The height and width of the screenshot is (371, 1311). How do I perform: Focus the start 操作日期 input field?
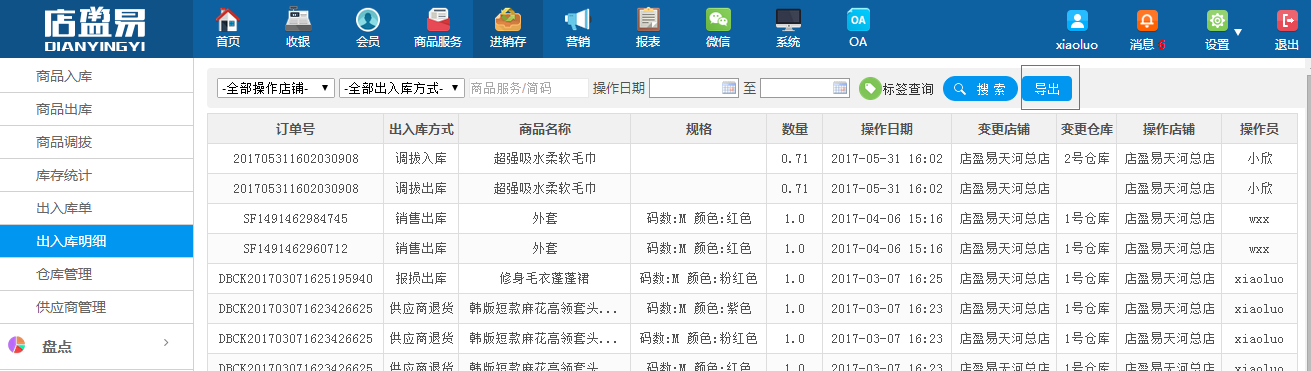tap(694, 88)
